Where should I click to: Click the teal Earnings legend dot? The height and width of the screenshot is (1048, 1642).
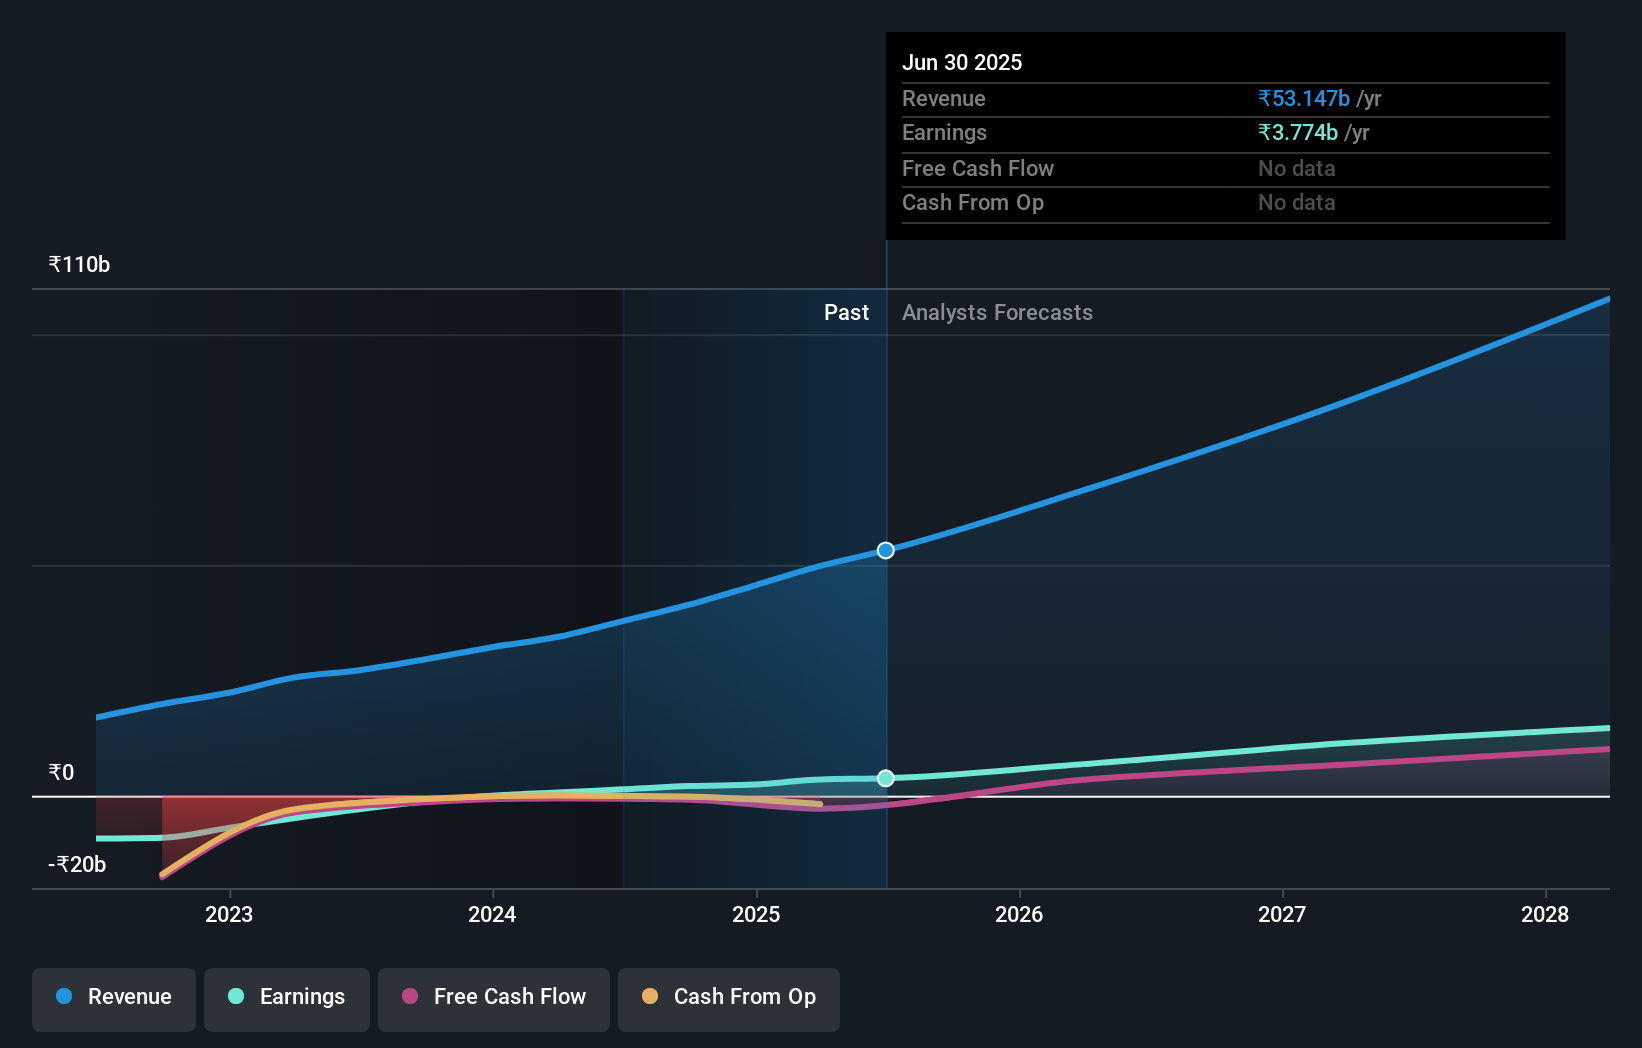[x=234, y=997]
